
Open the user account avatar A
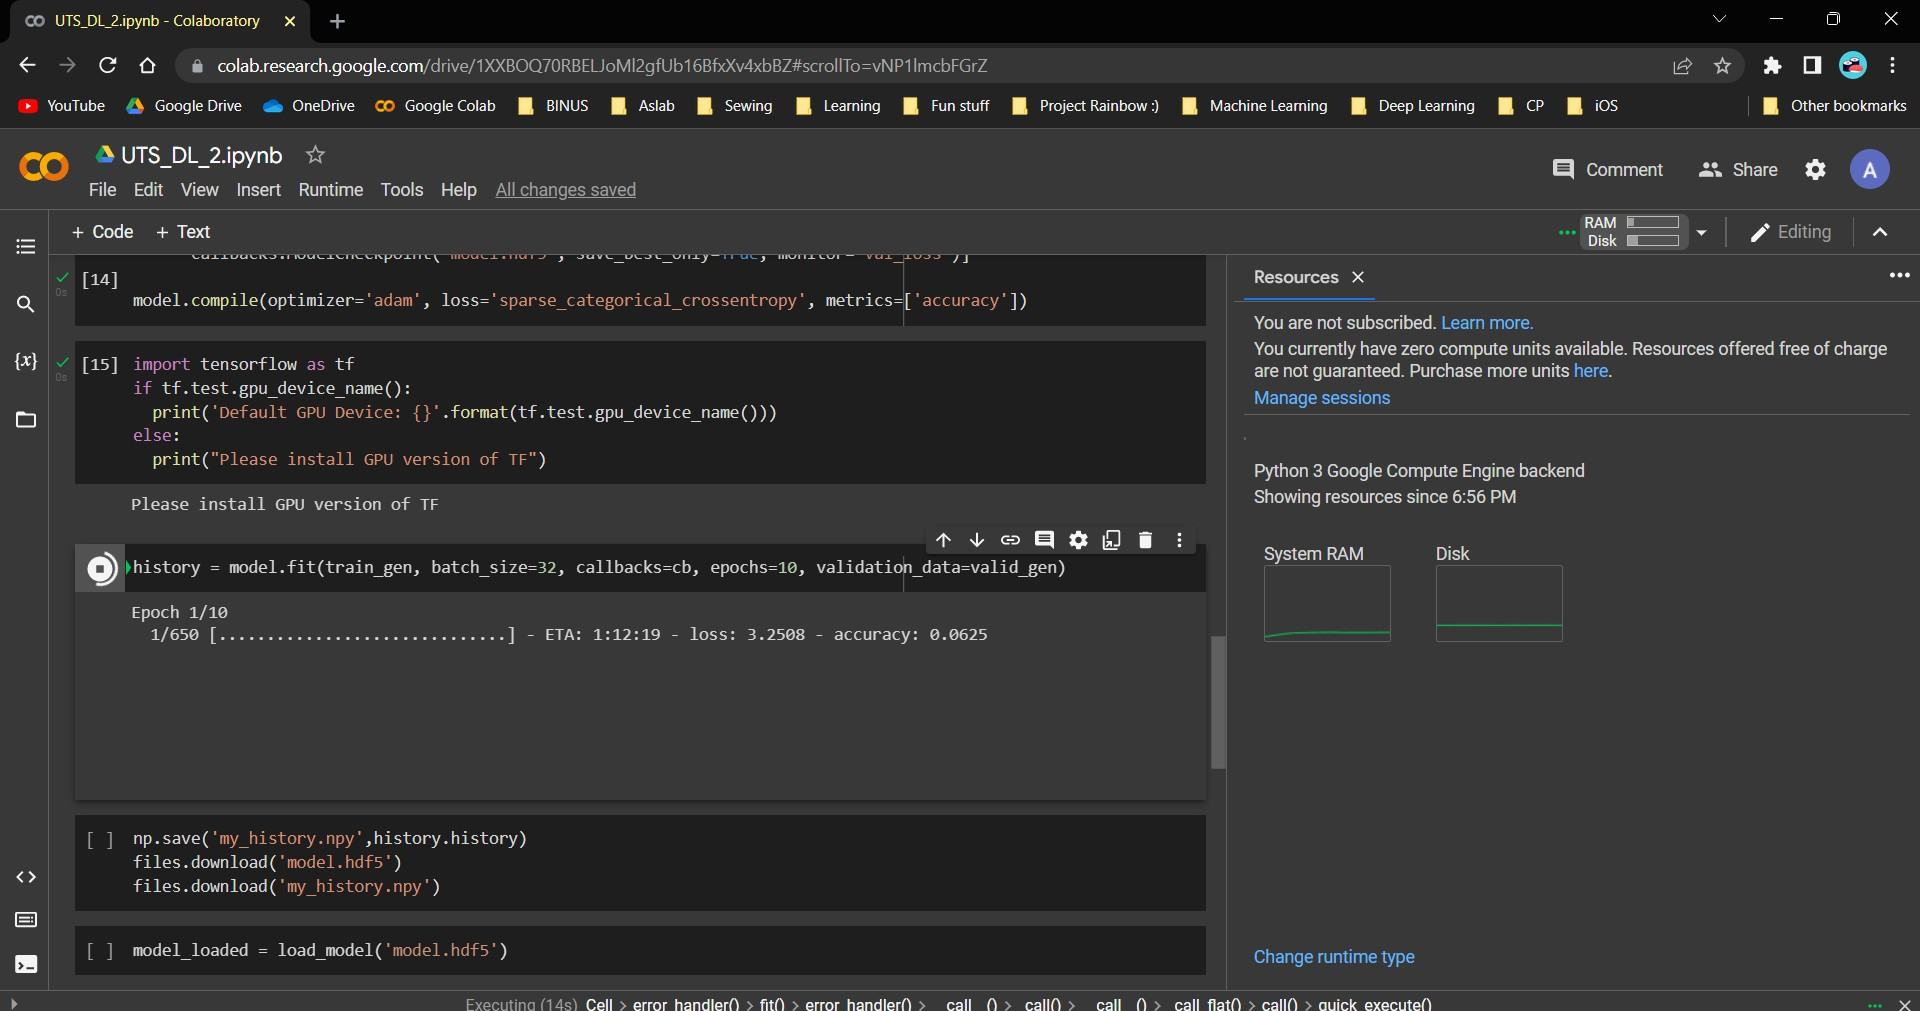(x=1869, y=170)
